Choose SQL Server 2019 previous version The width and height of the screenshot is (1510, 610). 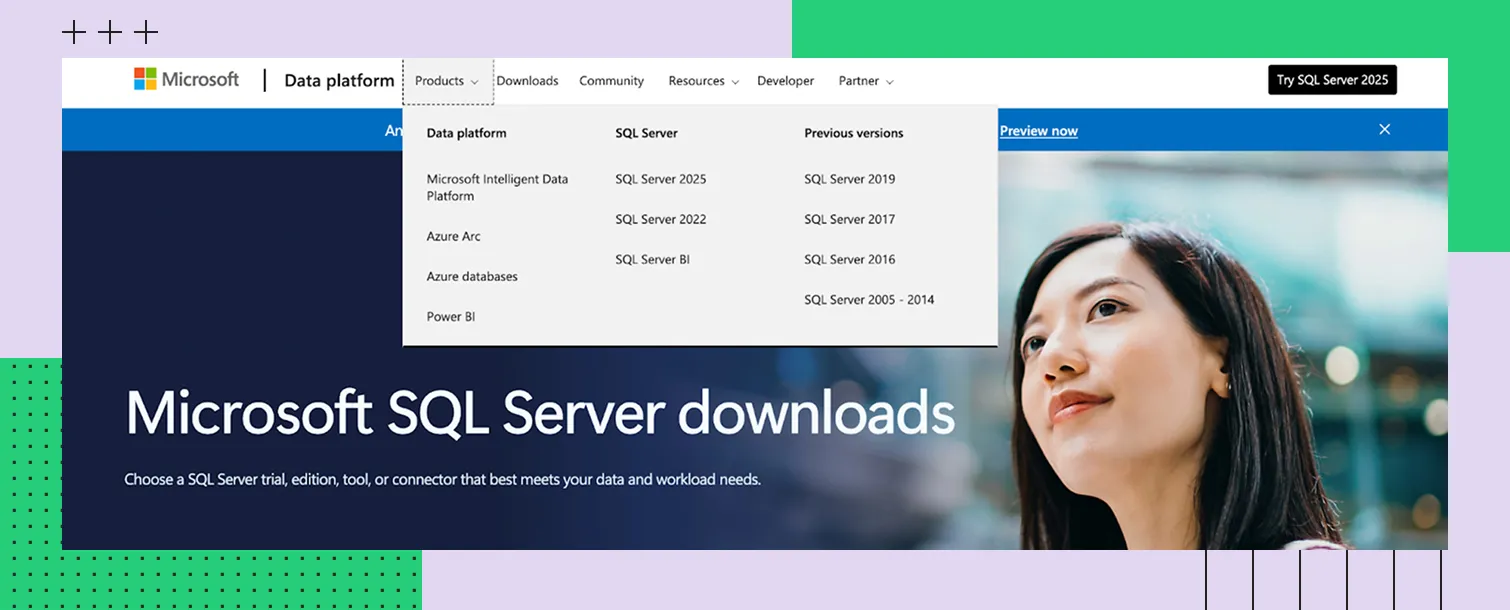(x=849, y=179)
